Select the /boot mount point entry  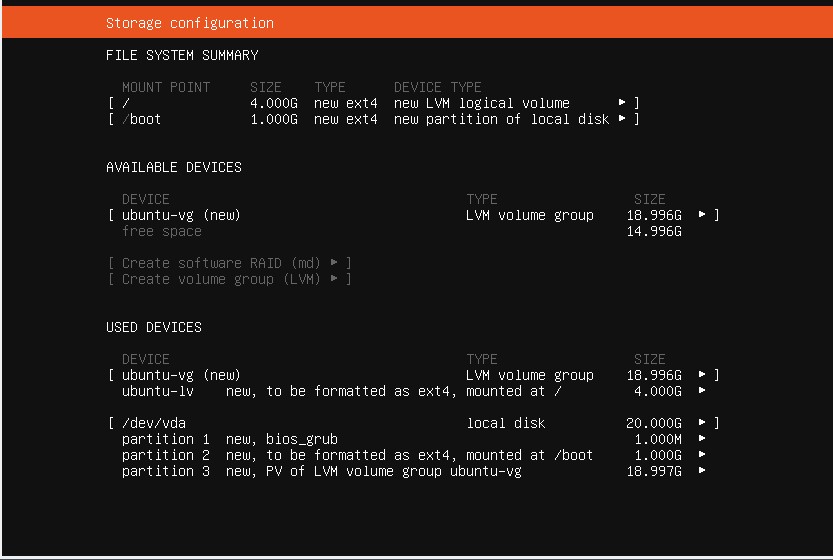pyautogui.click(x=141, y=119)
